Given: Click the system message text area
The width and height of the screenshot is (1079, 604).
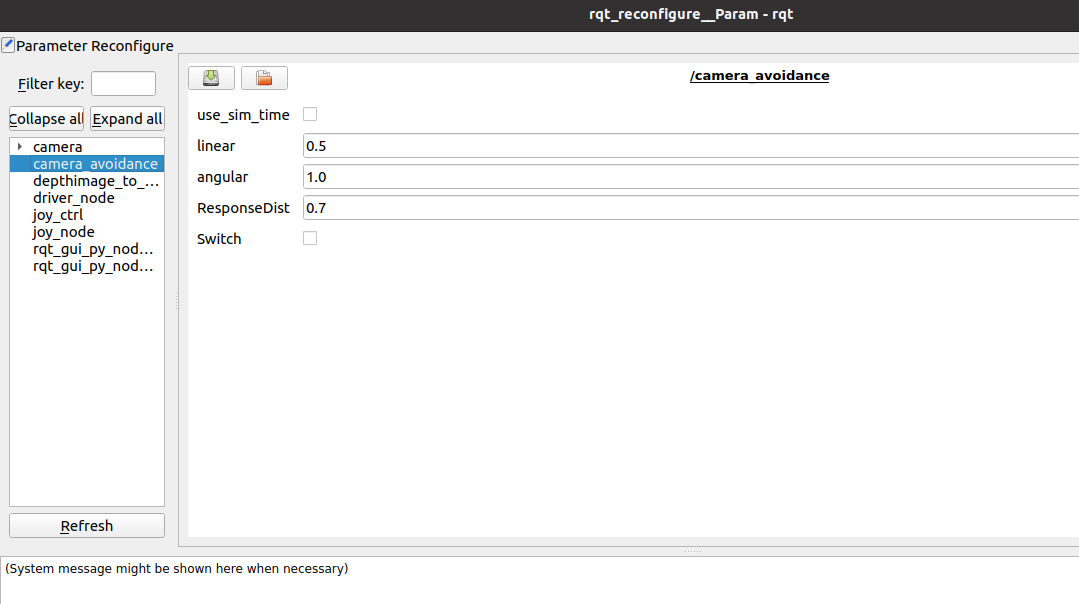Looking at the screenshot, I should [540, 580].
